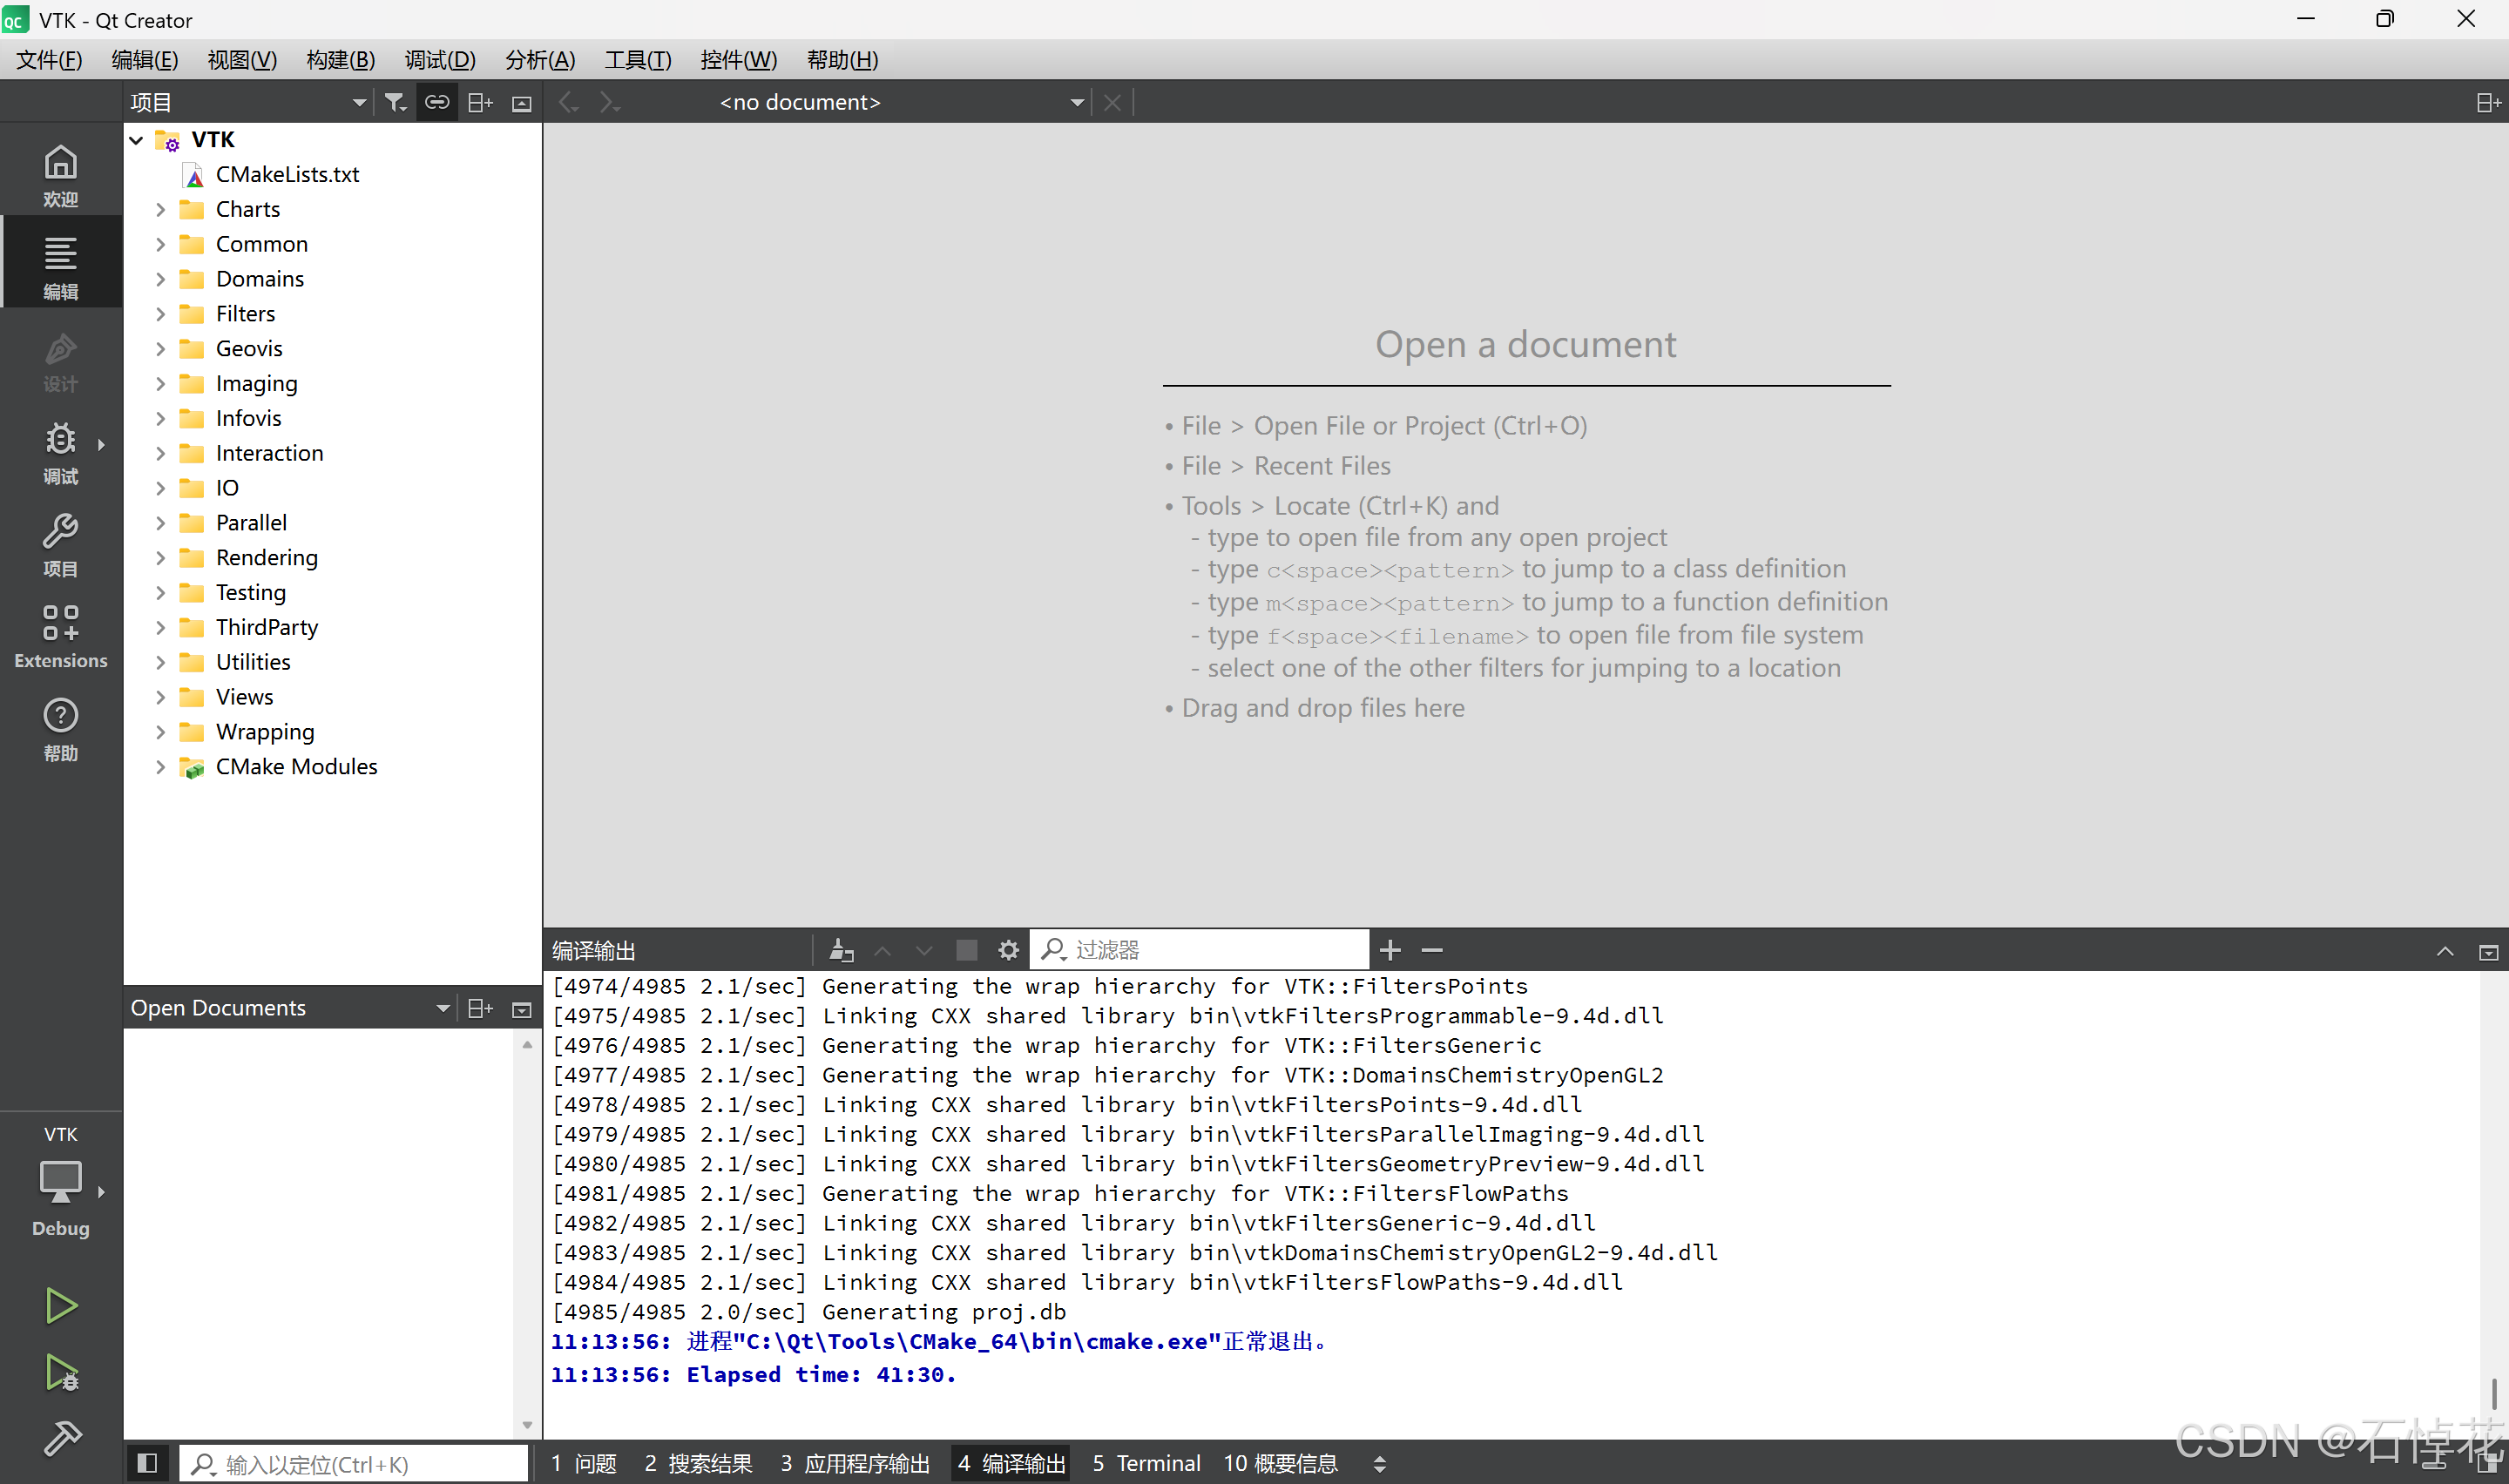The height and width of the screenshot is (1484, 2509).
Task: Toggle the left sidebar visibility button
Action: point(147,1463)
